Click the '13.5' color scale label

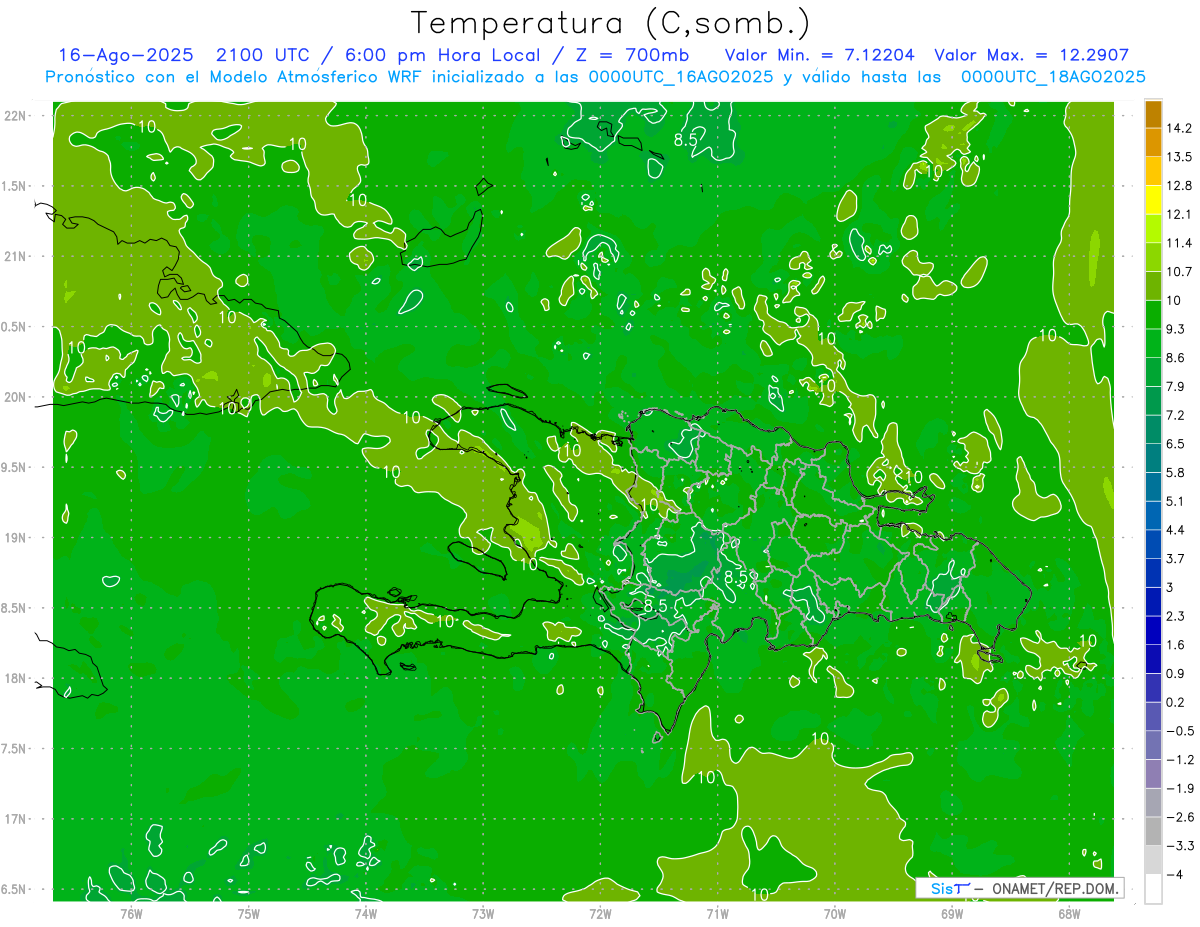point(1180,157)
